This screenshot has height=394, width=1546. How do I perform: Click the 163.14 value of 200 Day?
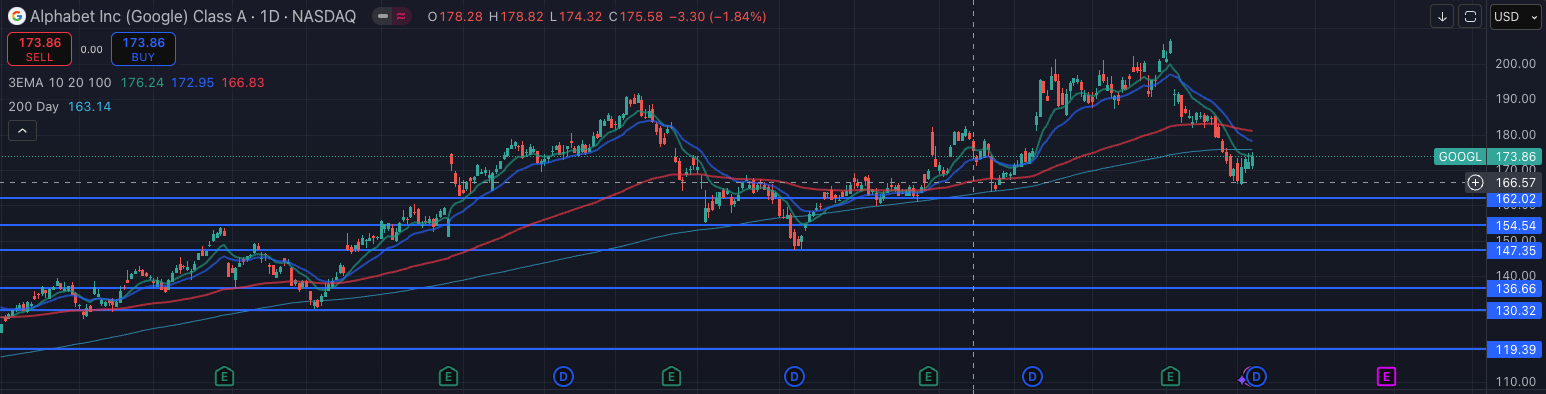pos(89,106)
